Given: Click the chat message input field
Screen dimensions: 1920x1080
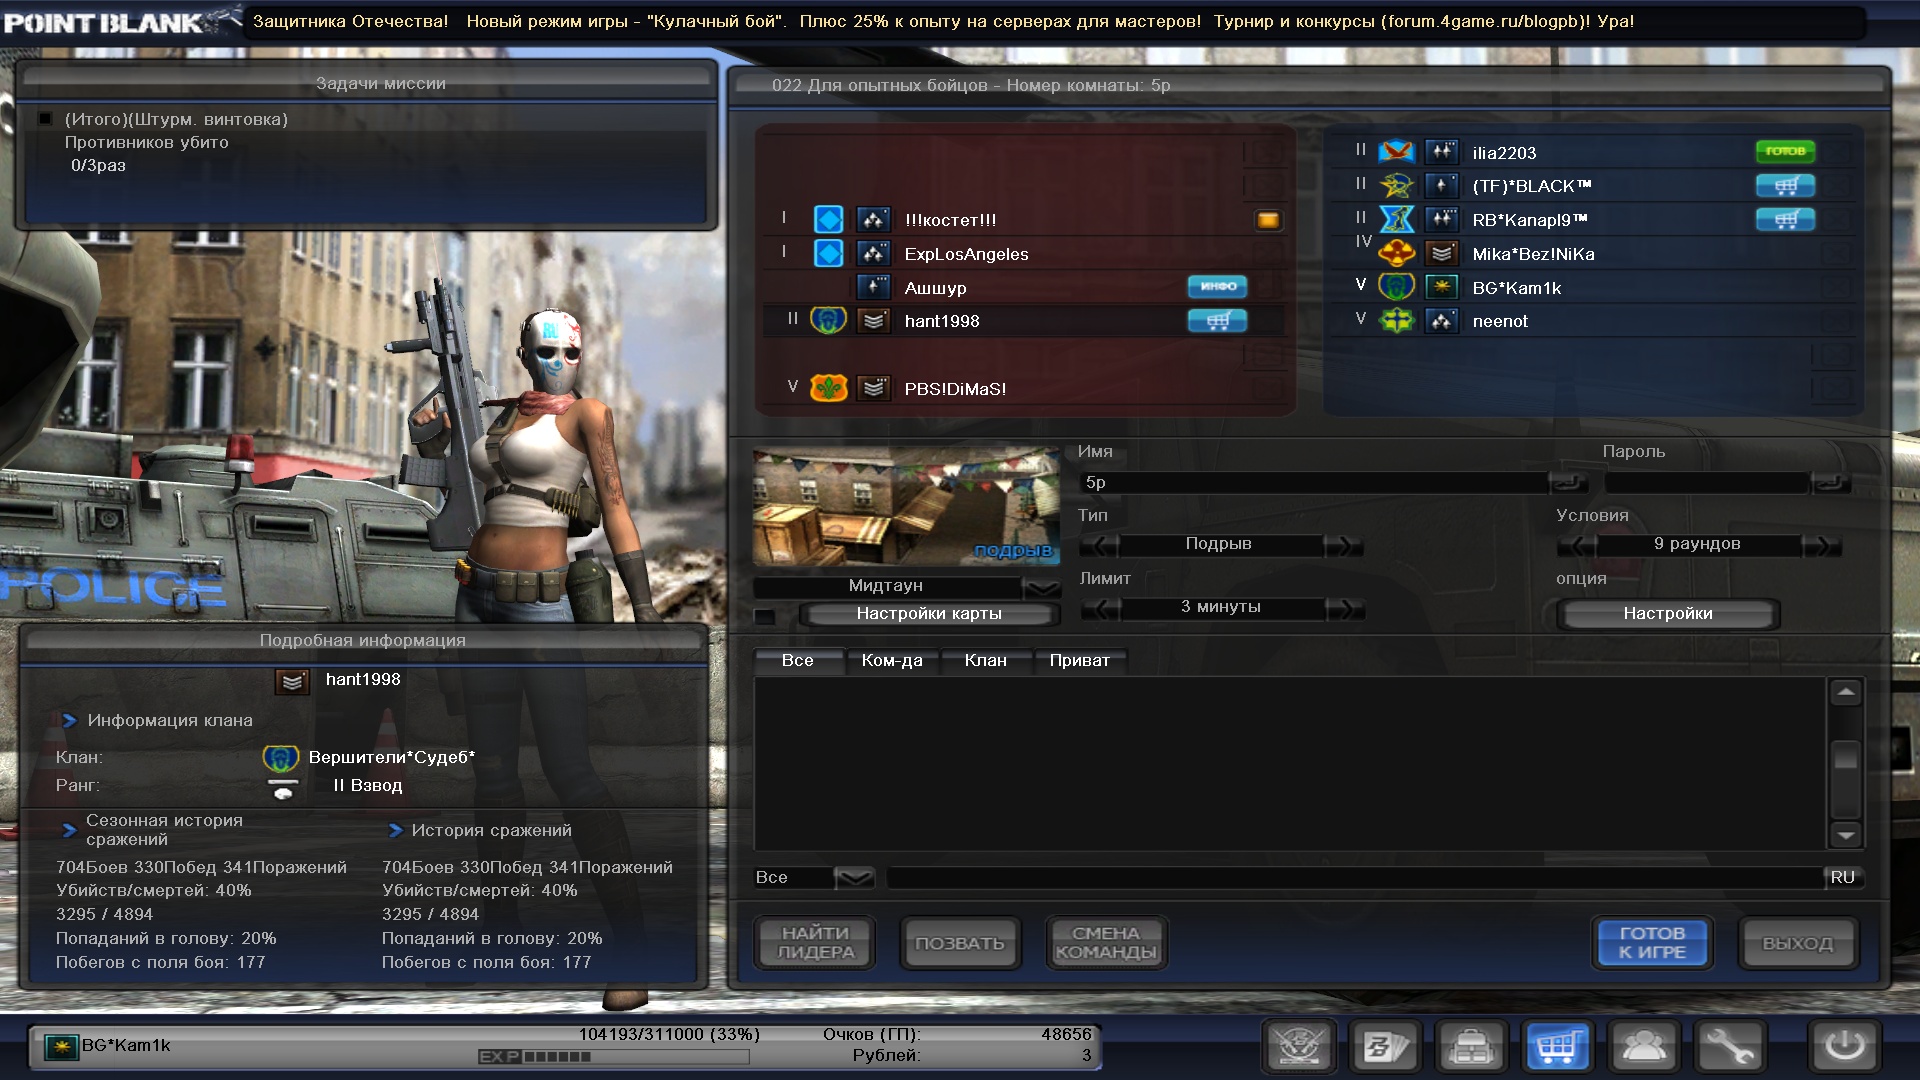Looking at the screenshot, I should coord(1355,878).
